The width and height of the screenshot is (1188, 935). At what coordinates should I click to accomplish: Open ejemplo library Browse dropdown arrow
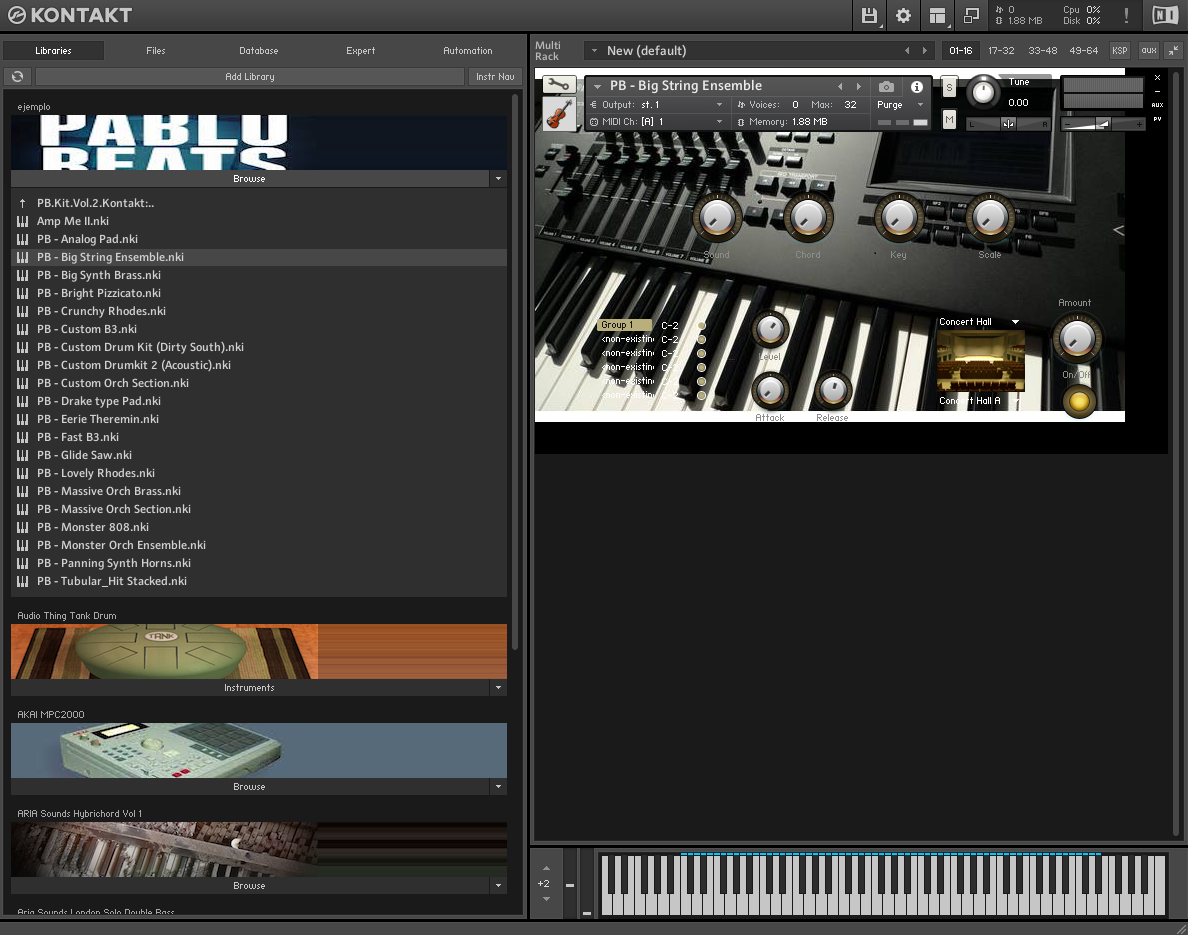tap(498, 179)
